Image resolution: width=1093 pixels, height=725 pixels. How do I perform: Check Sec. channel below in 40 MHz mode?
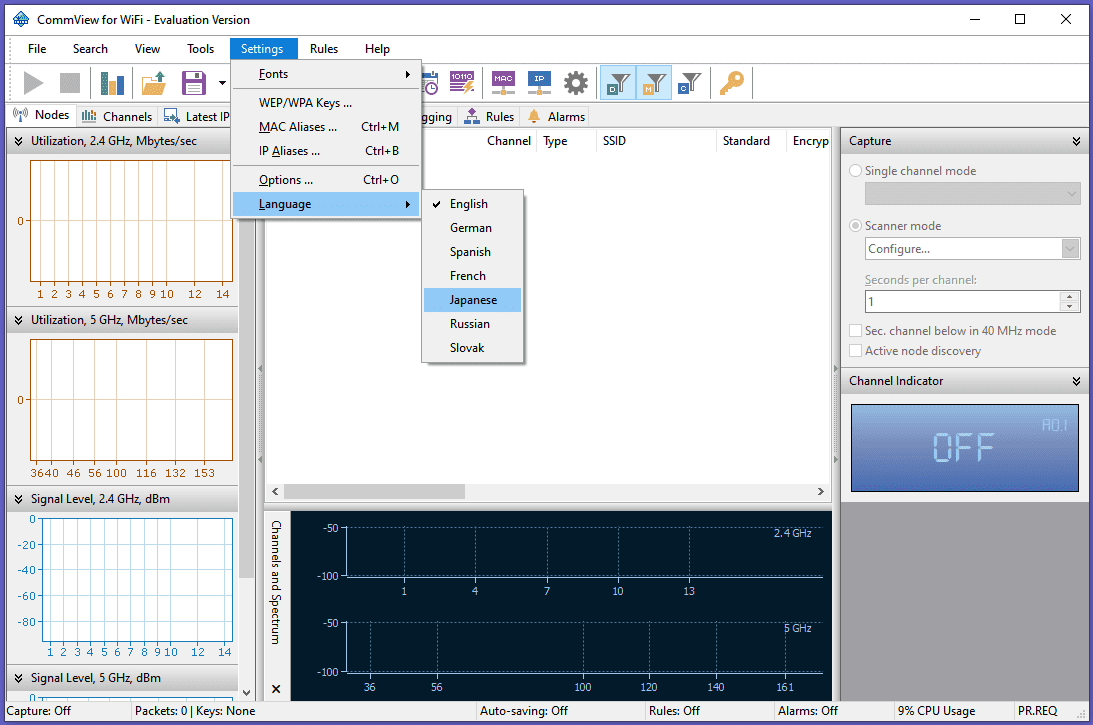click(856, 331)
